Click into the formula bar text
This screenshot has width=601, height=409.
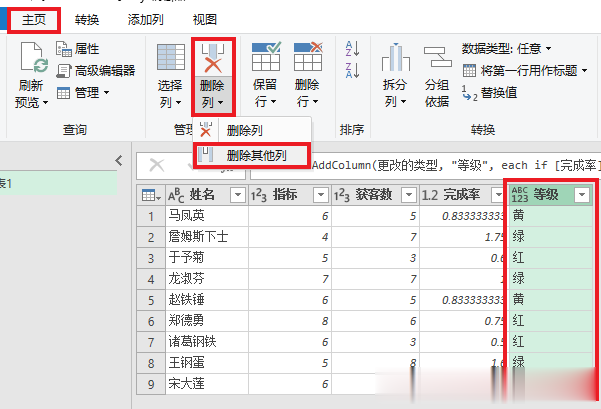pyautogui.click(x=454, y=166)
